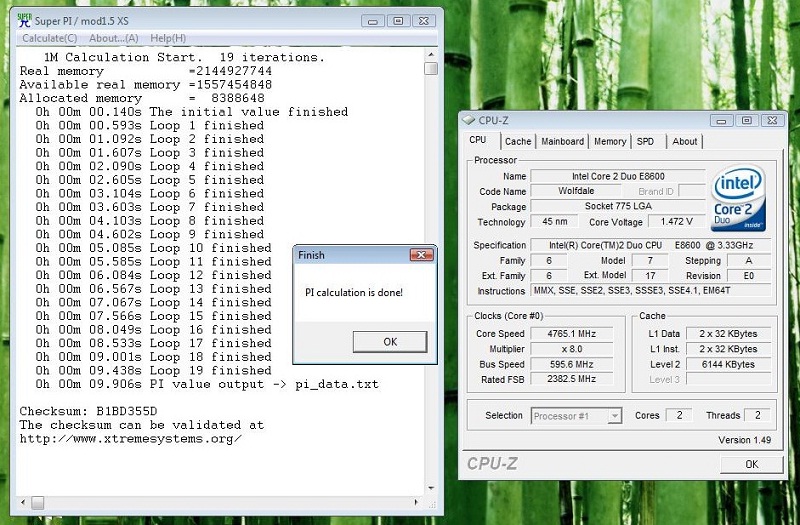Click the Stepping value 'A'
This screenshot has height=525, width=800.
pos(749,261)
